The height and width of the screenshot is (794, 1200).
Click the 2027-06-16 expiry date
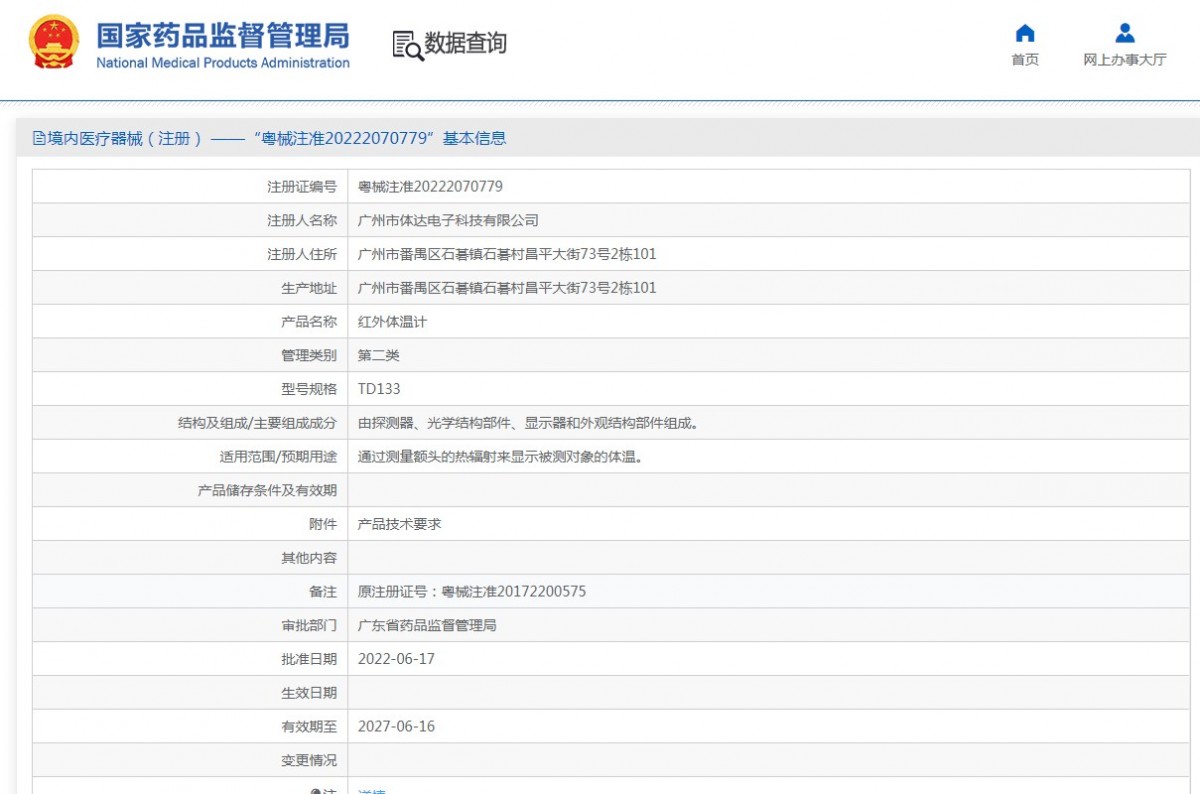point(396,726)
